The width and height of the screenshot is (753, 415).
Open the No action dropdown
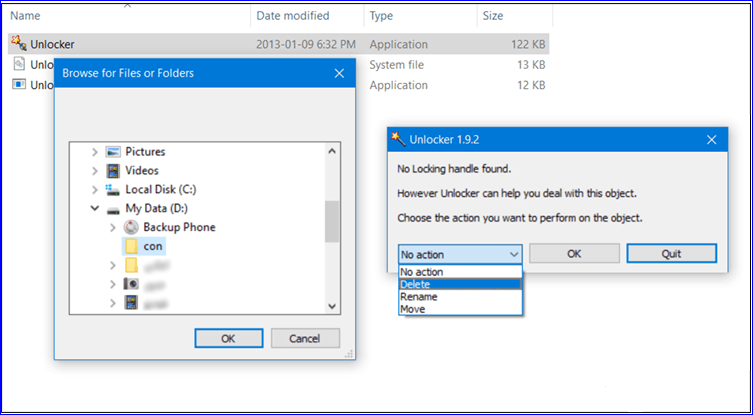[x=460, y=254]
